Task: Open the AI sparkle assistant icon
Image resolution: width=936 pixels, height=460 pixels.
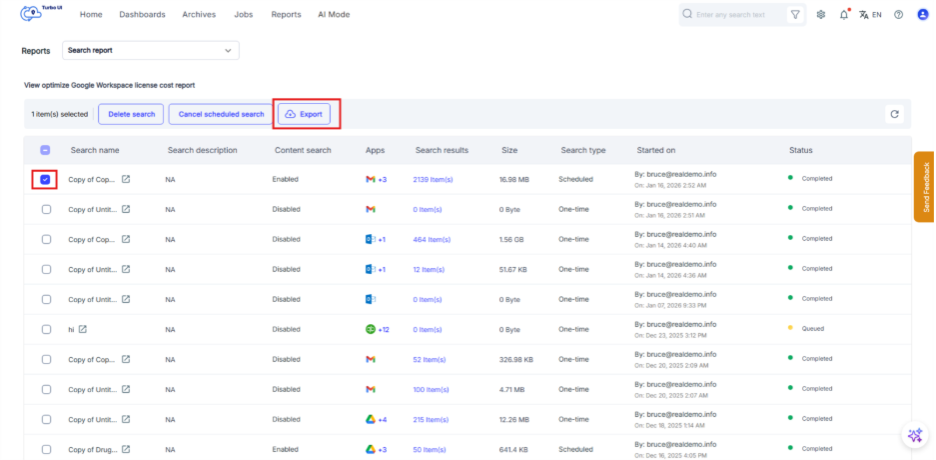Action: 914,435
